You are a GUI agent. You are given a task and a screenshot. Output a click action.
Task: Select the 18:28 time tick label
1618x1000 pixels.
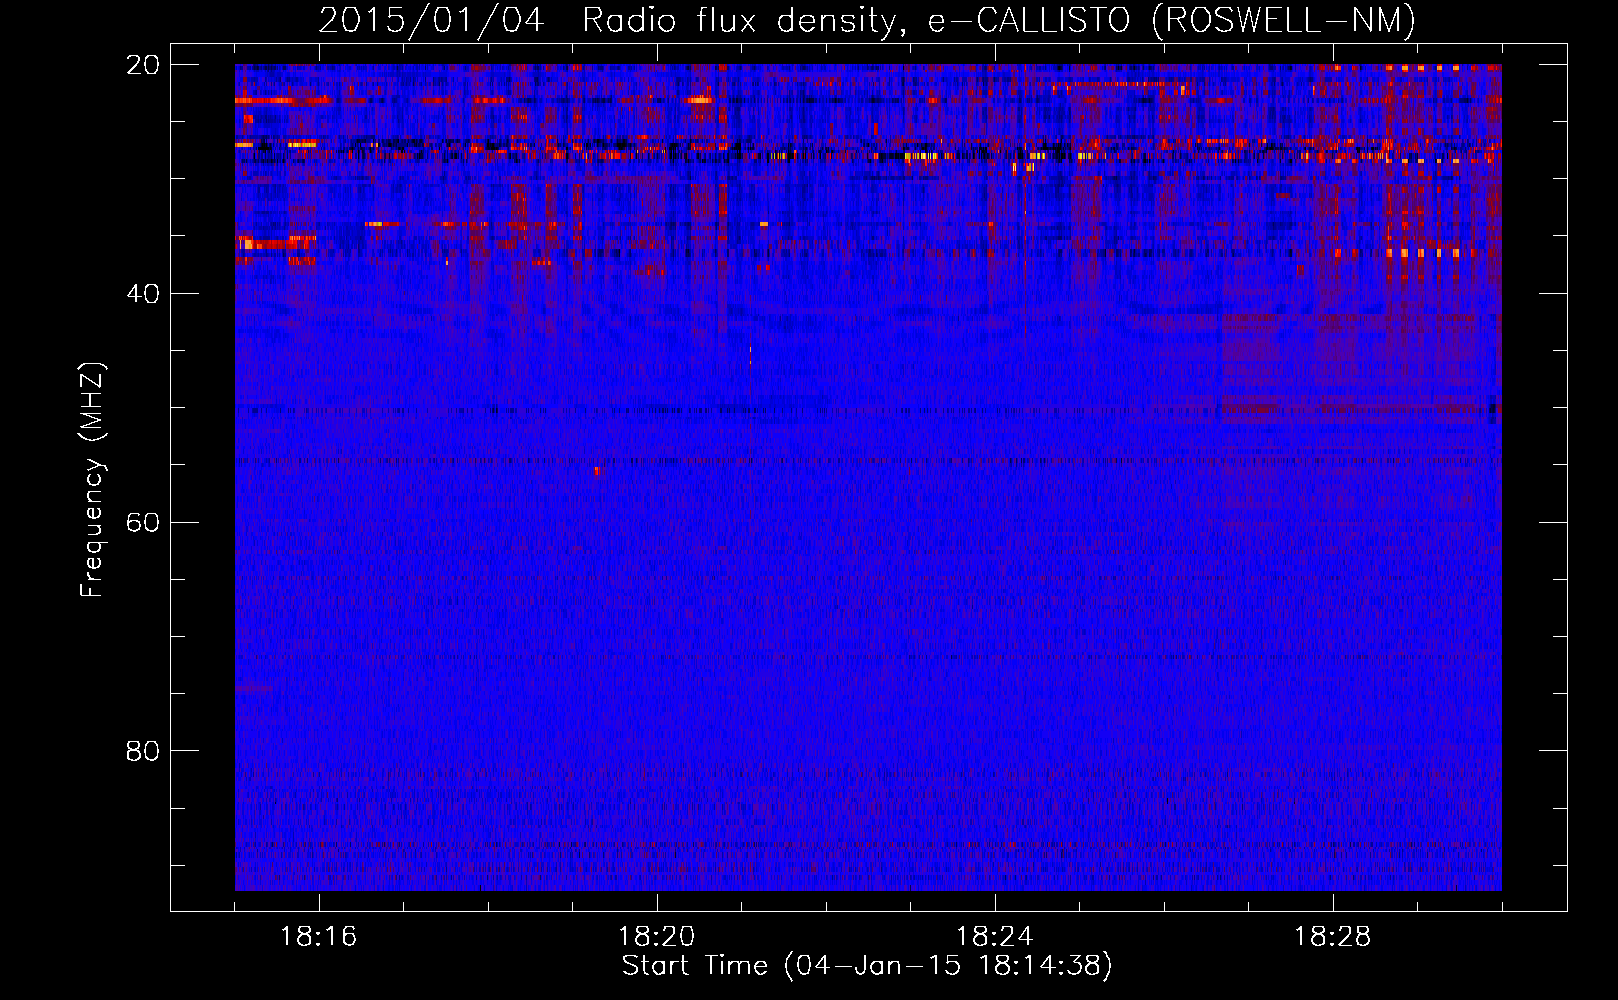[x=1332, y=937]
